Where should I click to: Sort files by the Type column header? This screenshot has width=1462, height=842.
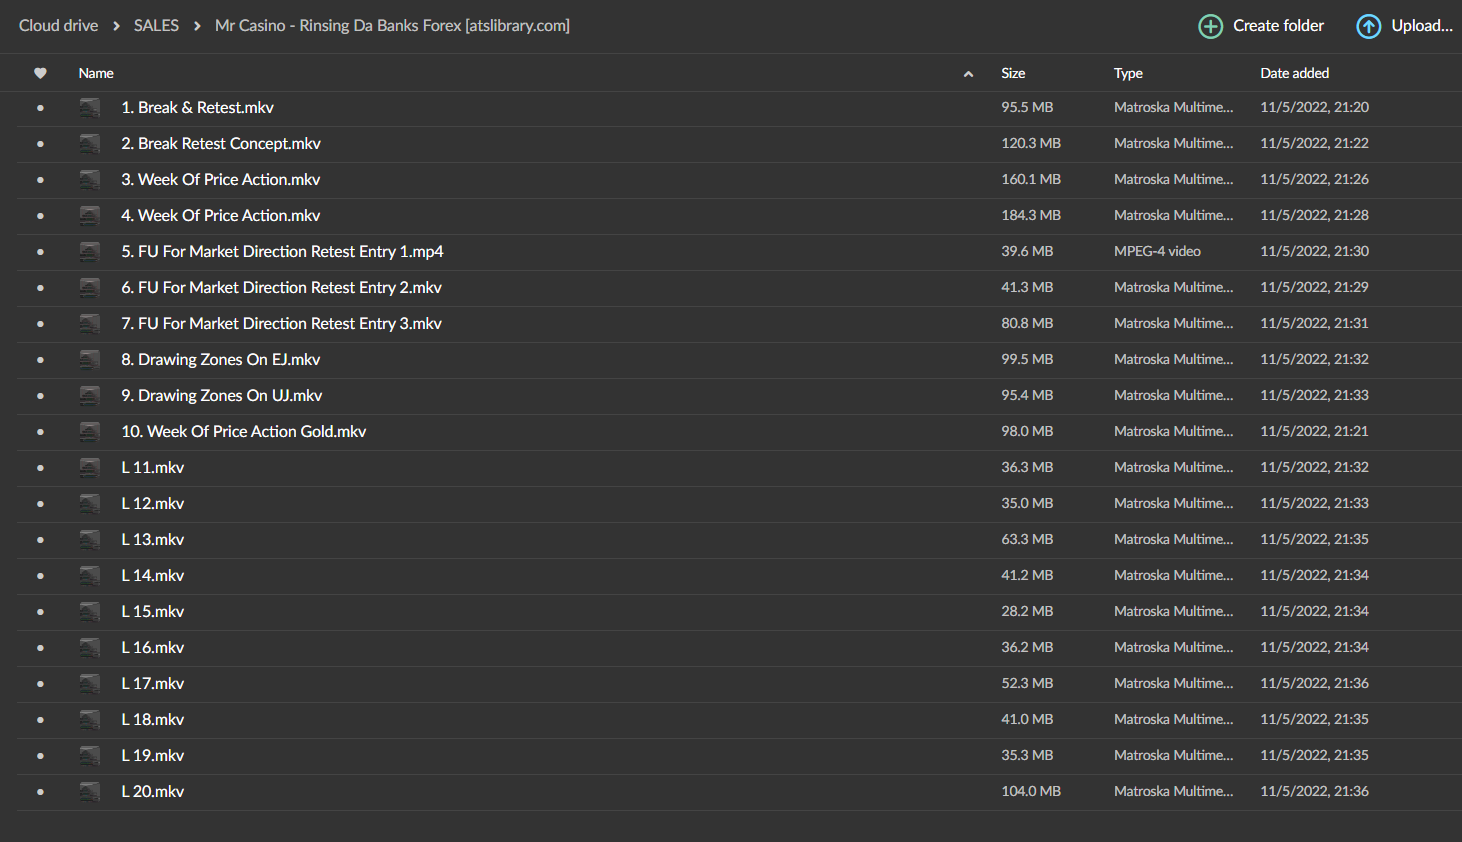coord(1128,73)
